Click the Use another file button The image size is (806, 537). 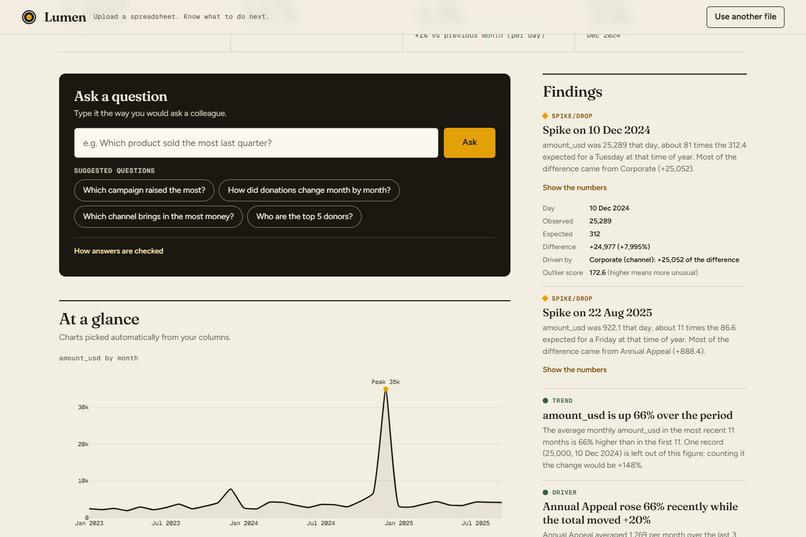[745, 17]
